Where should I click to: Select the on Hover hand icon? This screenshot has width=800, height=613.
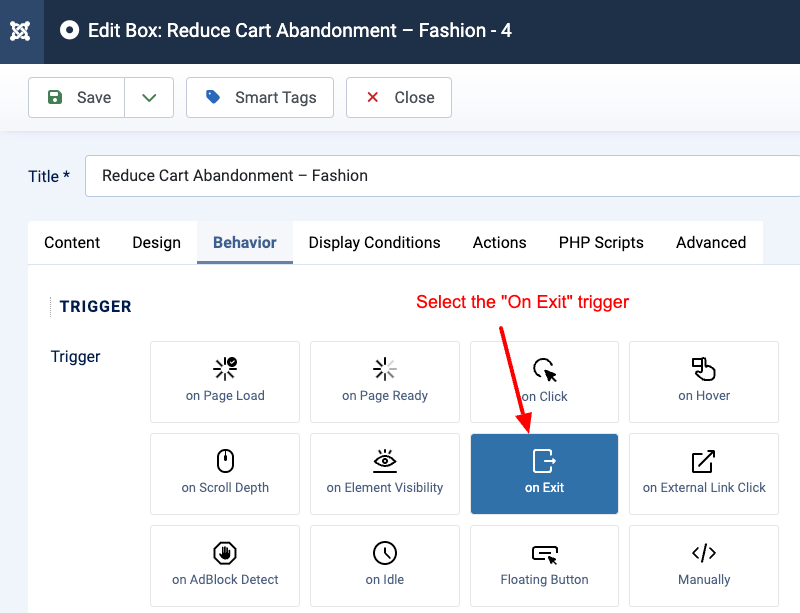pos(704,369)
